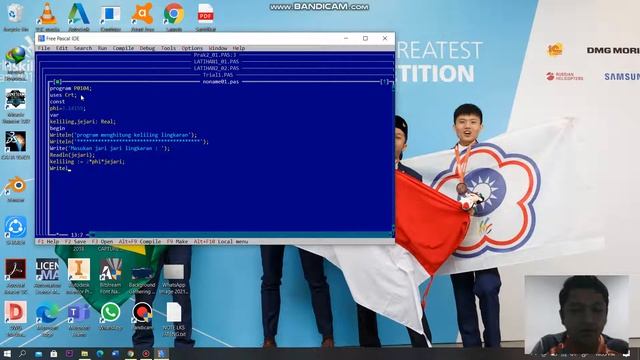Open the NOTE LKS text file icon
640x360 pixels.
(173, 318)
